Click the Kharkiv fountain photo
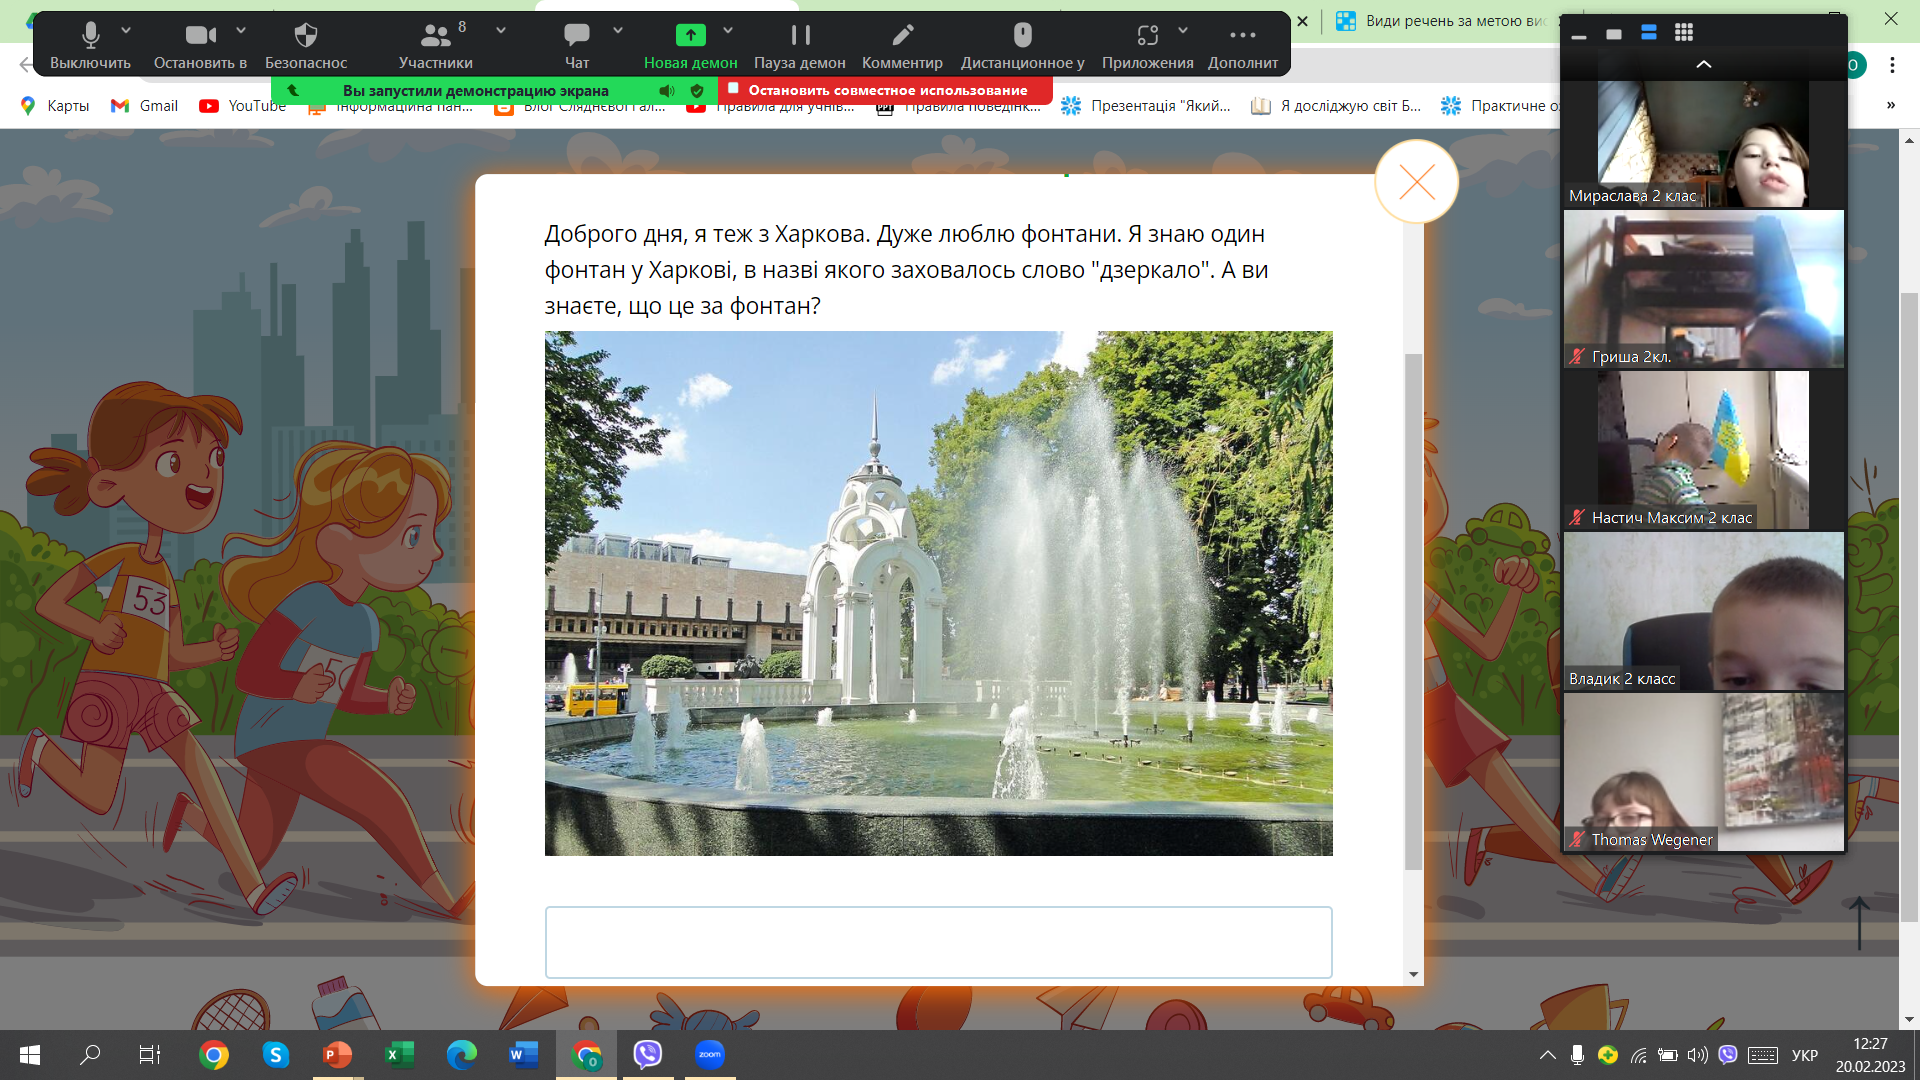This screenshot has width=1920, height=1080. point(938,593)
